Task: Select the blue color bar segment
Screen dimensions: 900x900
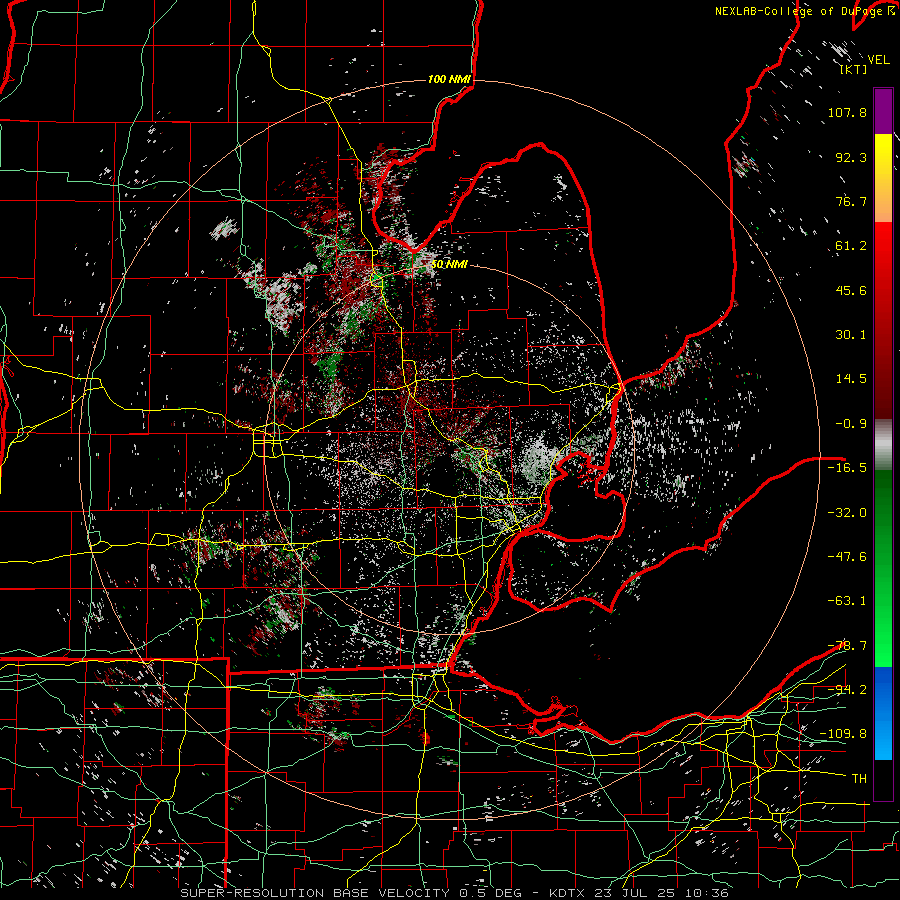Action: [883, 713]
